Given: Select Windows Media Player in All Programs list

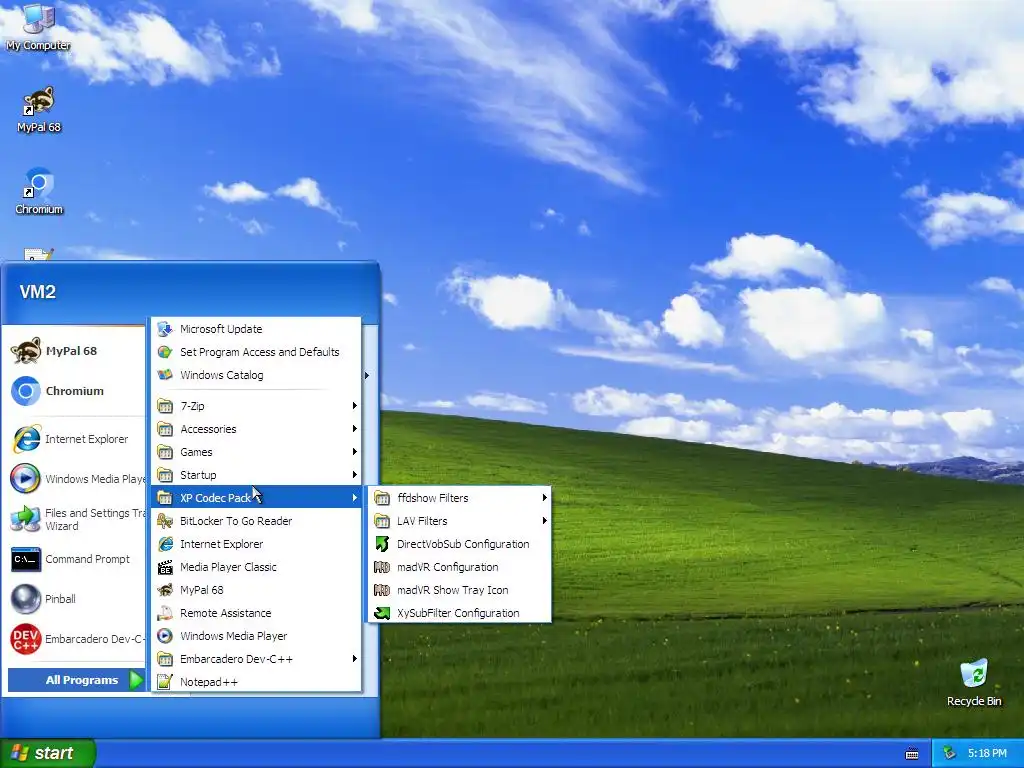Looking at the screenshot, I should 256,636.
